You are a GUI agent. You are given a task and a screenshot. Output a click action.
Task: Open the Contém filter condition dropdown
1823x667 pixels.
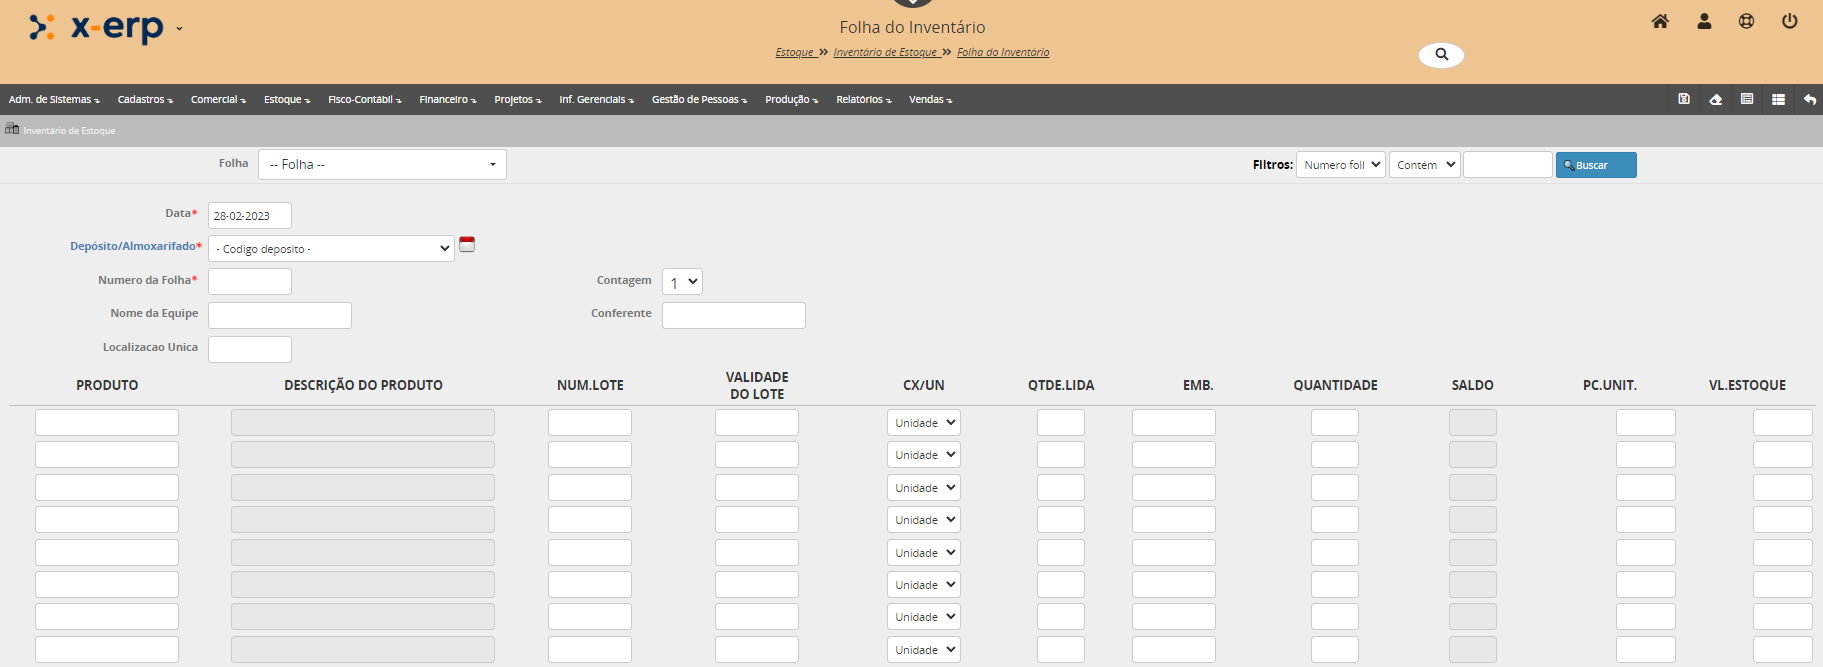[1424, 165]
